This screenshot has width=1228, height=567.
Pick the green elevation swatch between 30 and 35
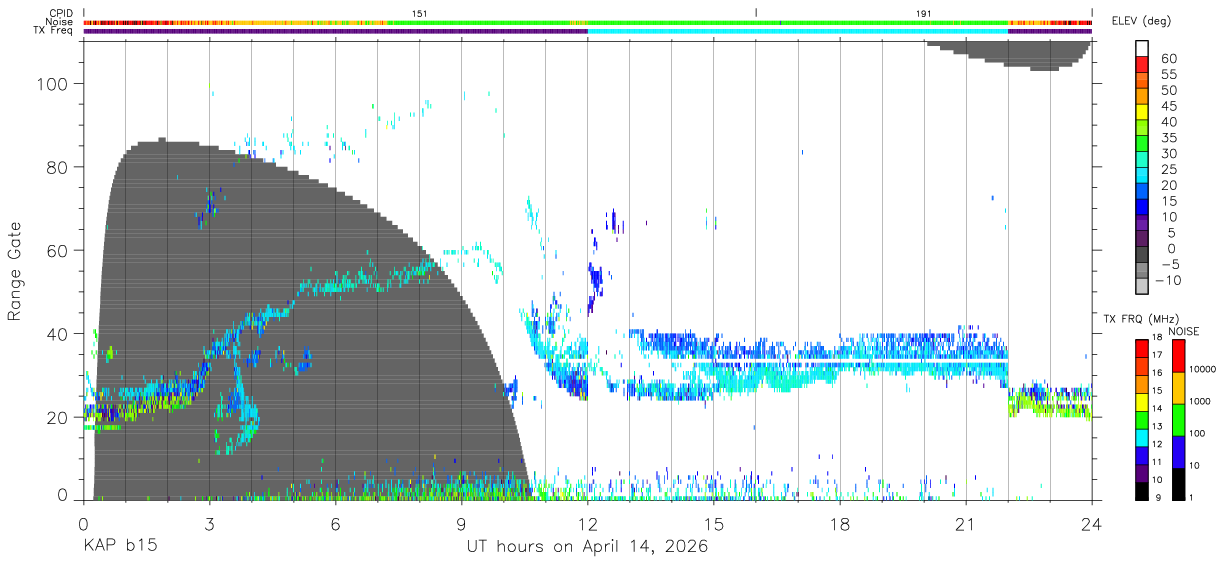point(1143,145)
